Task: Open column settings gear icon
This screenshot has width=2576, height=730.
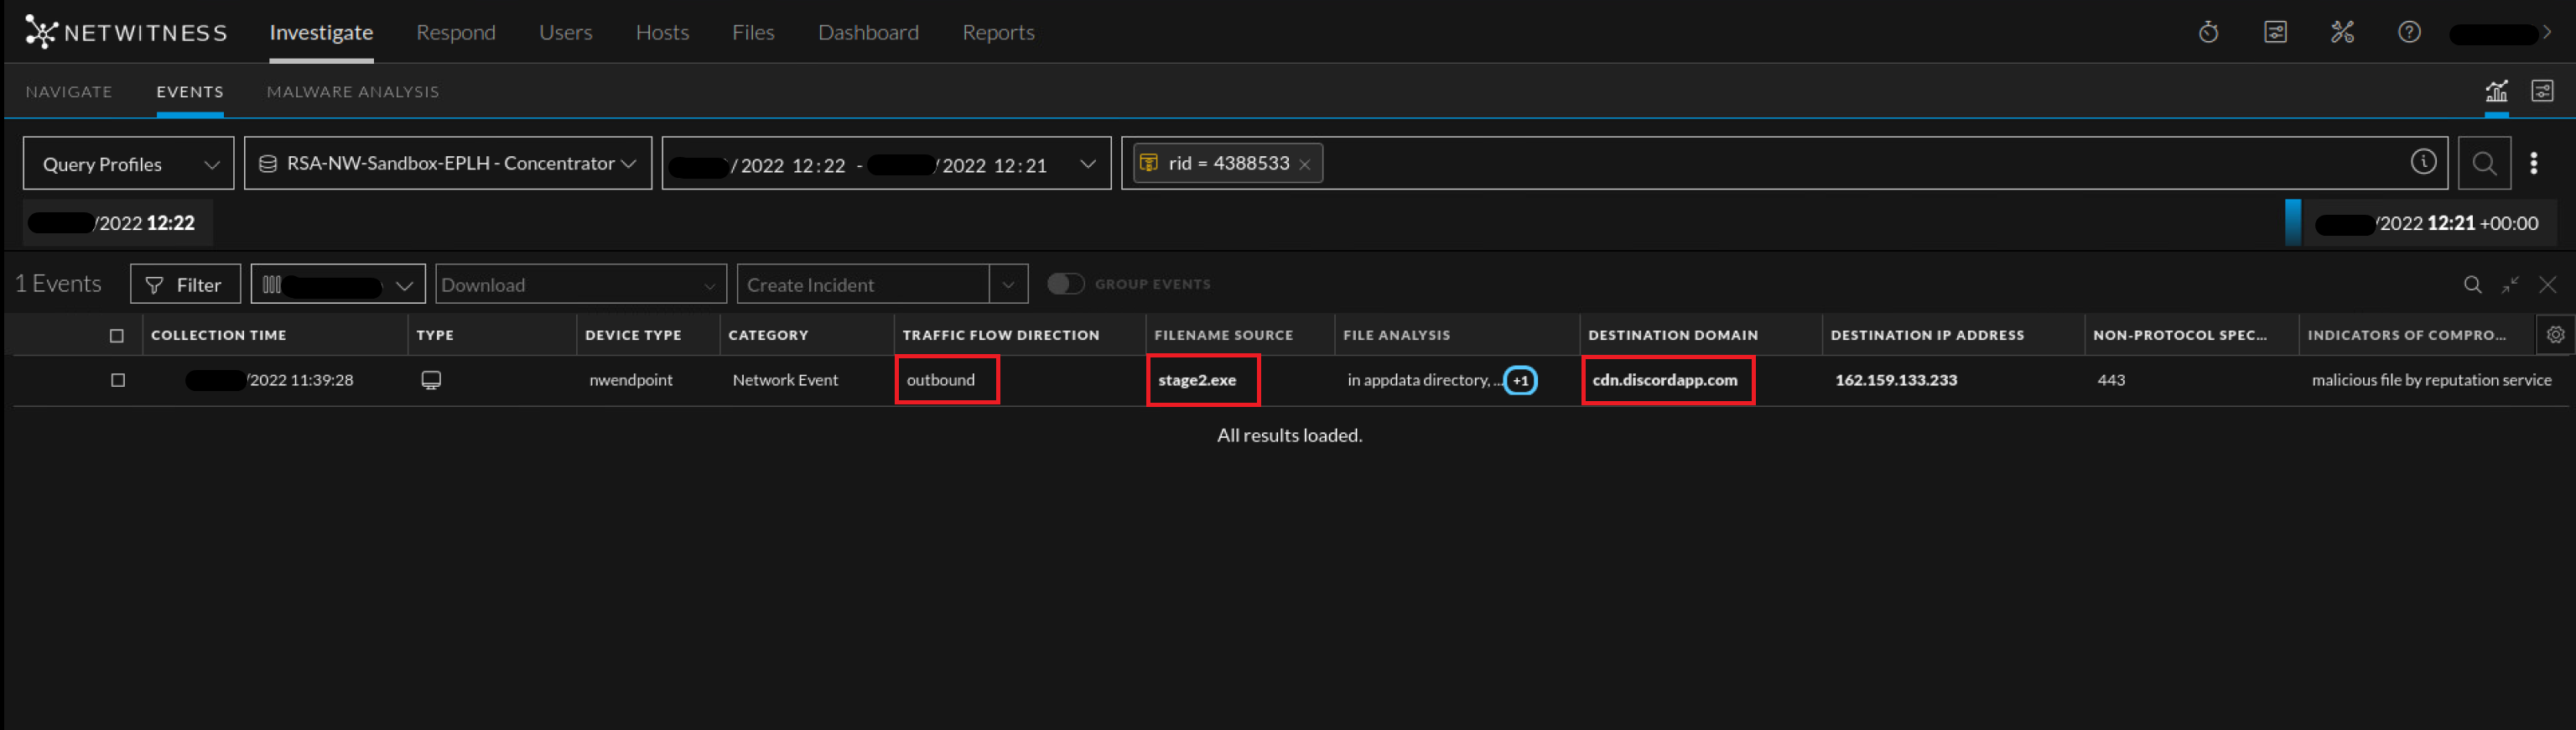Action: [2555, 335]
